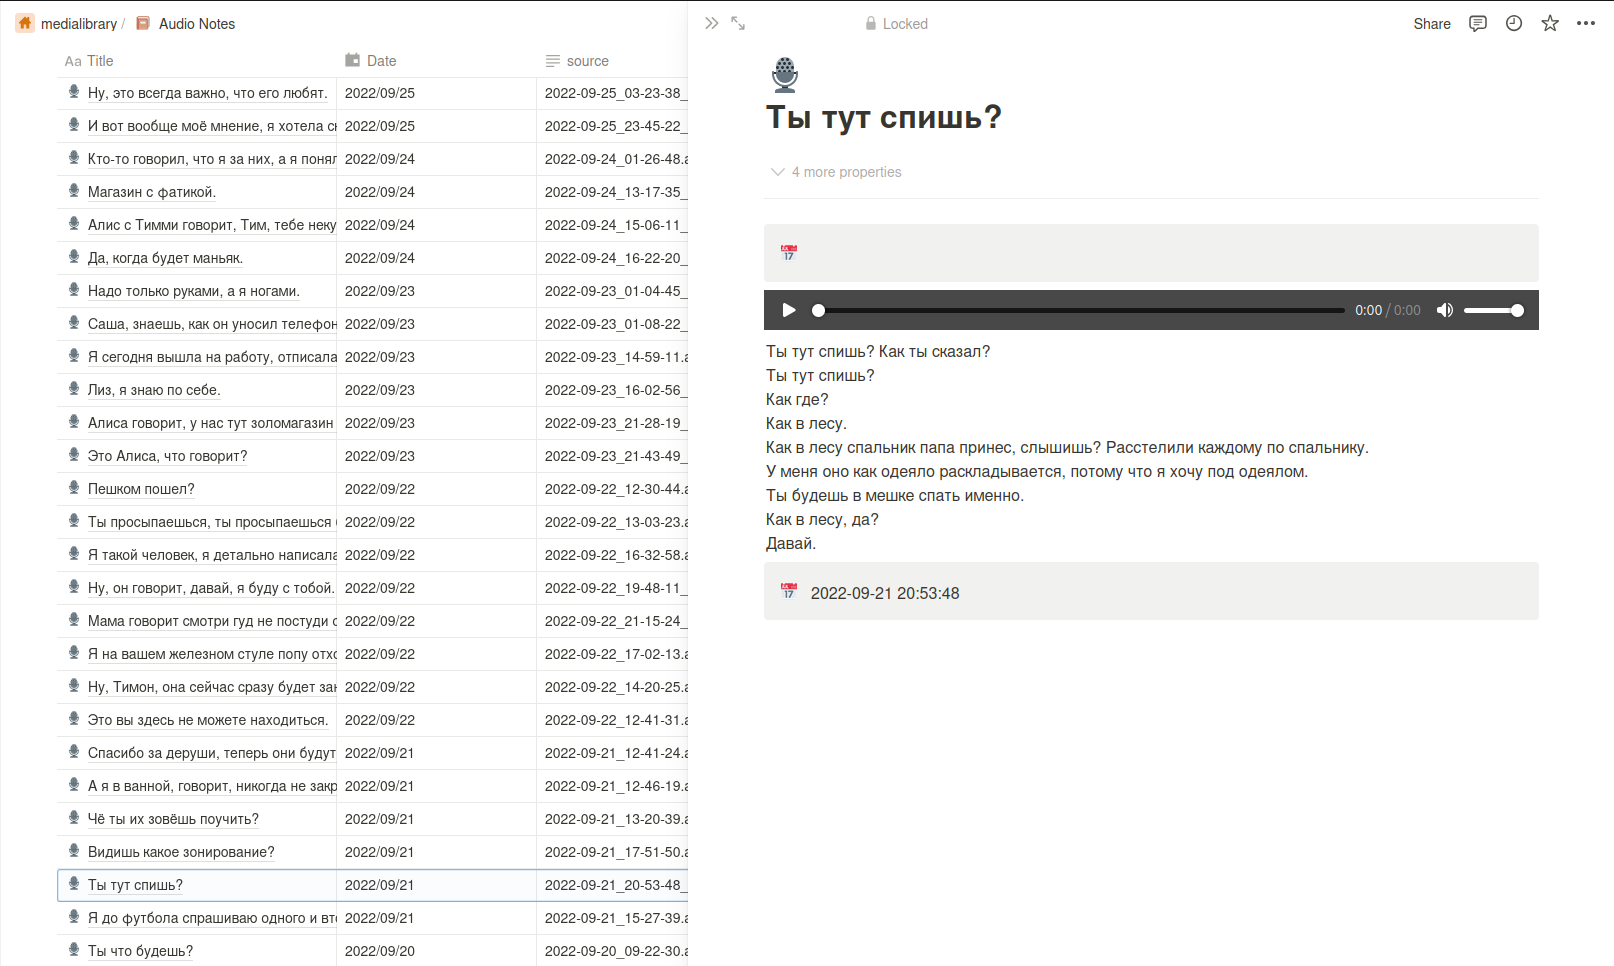Image resolution: width=1614 pixels, height=966 pixels.
Task: Open the Audio Notes breadcrumb icon
Action: (143, 23)
